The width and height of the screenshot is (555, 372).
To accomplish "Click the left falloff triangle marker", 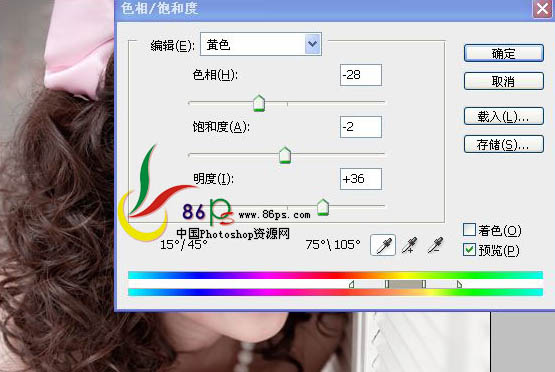I will coord(351,284).
